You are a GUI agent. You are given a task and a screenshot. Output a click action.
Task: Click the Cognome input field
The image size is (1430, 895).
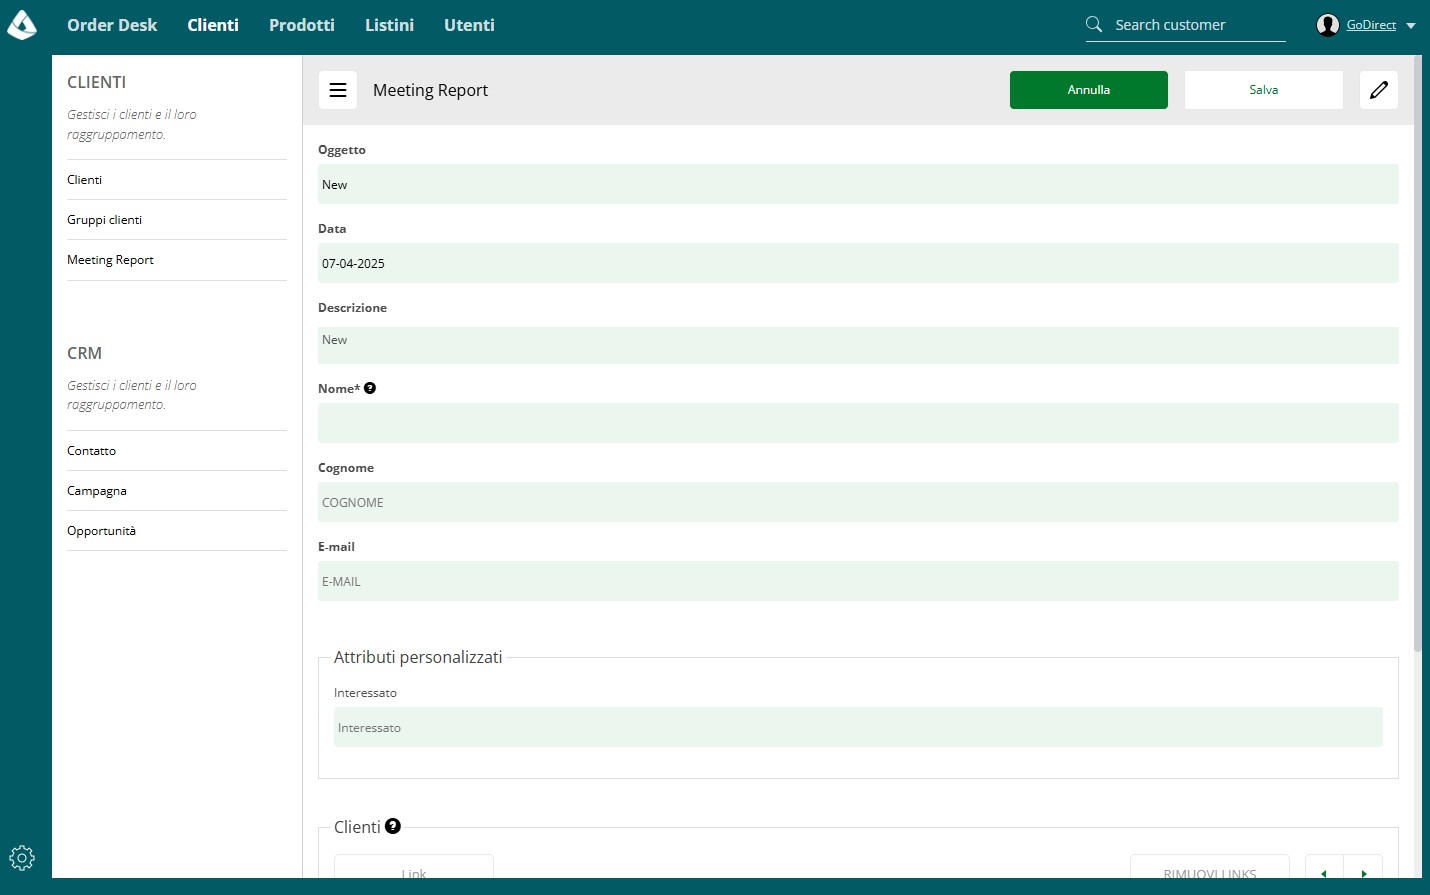(858, 502)
